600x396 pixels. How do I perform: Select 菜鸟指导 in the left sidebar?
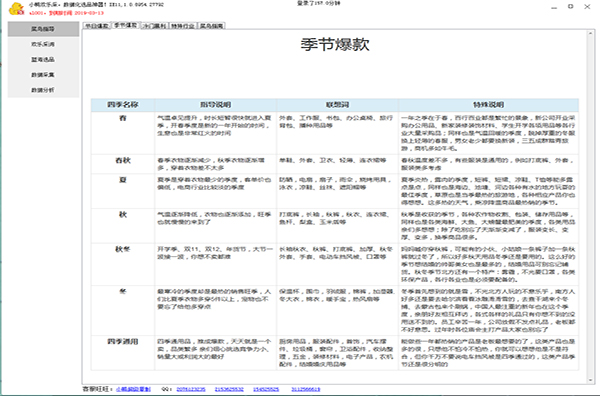pos(43,29)
